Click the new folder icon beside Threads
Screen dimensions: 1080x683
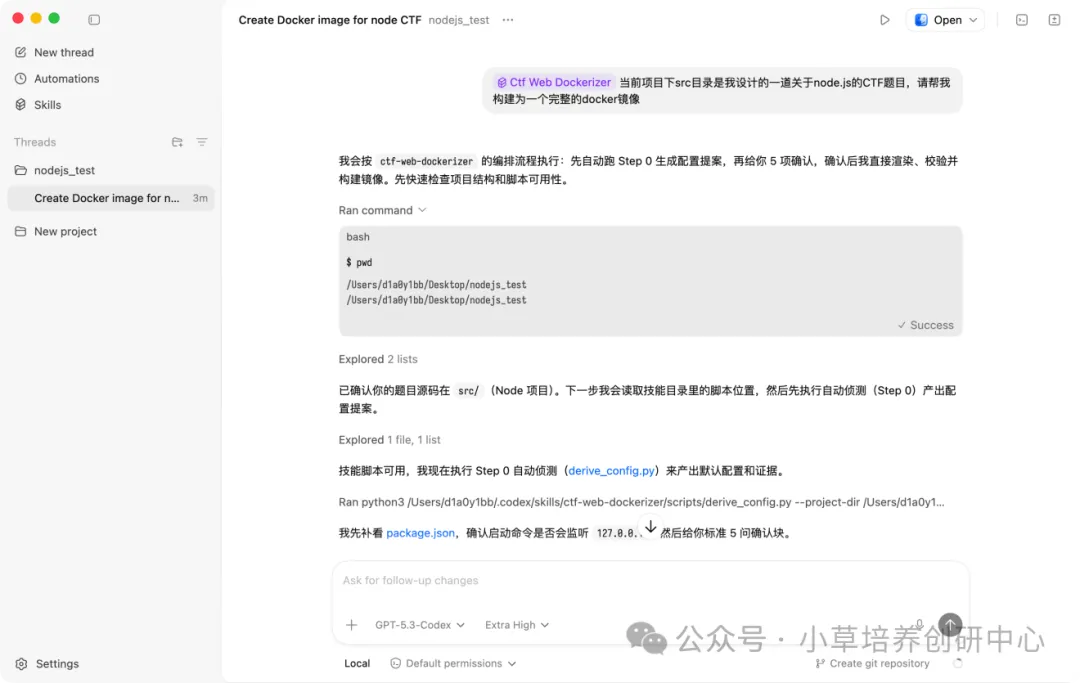177,142
